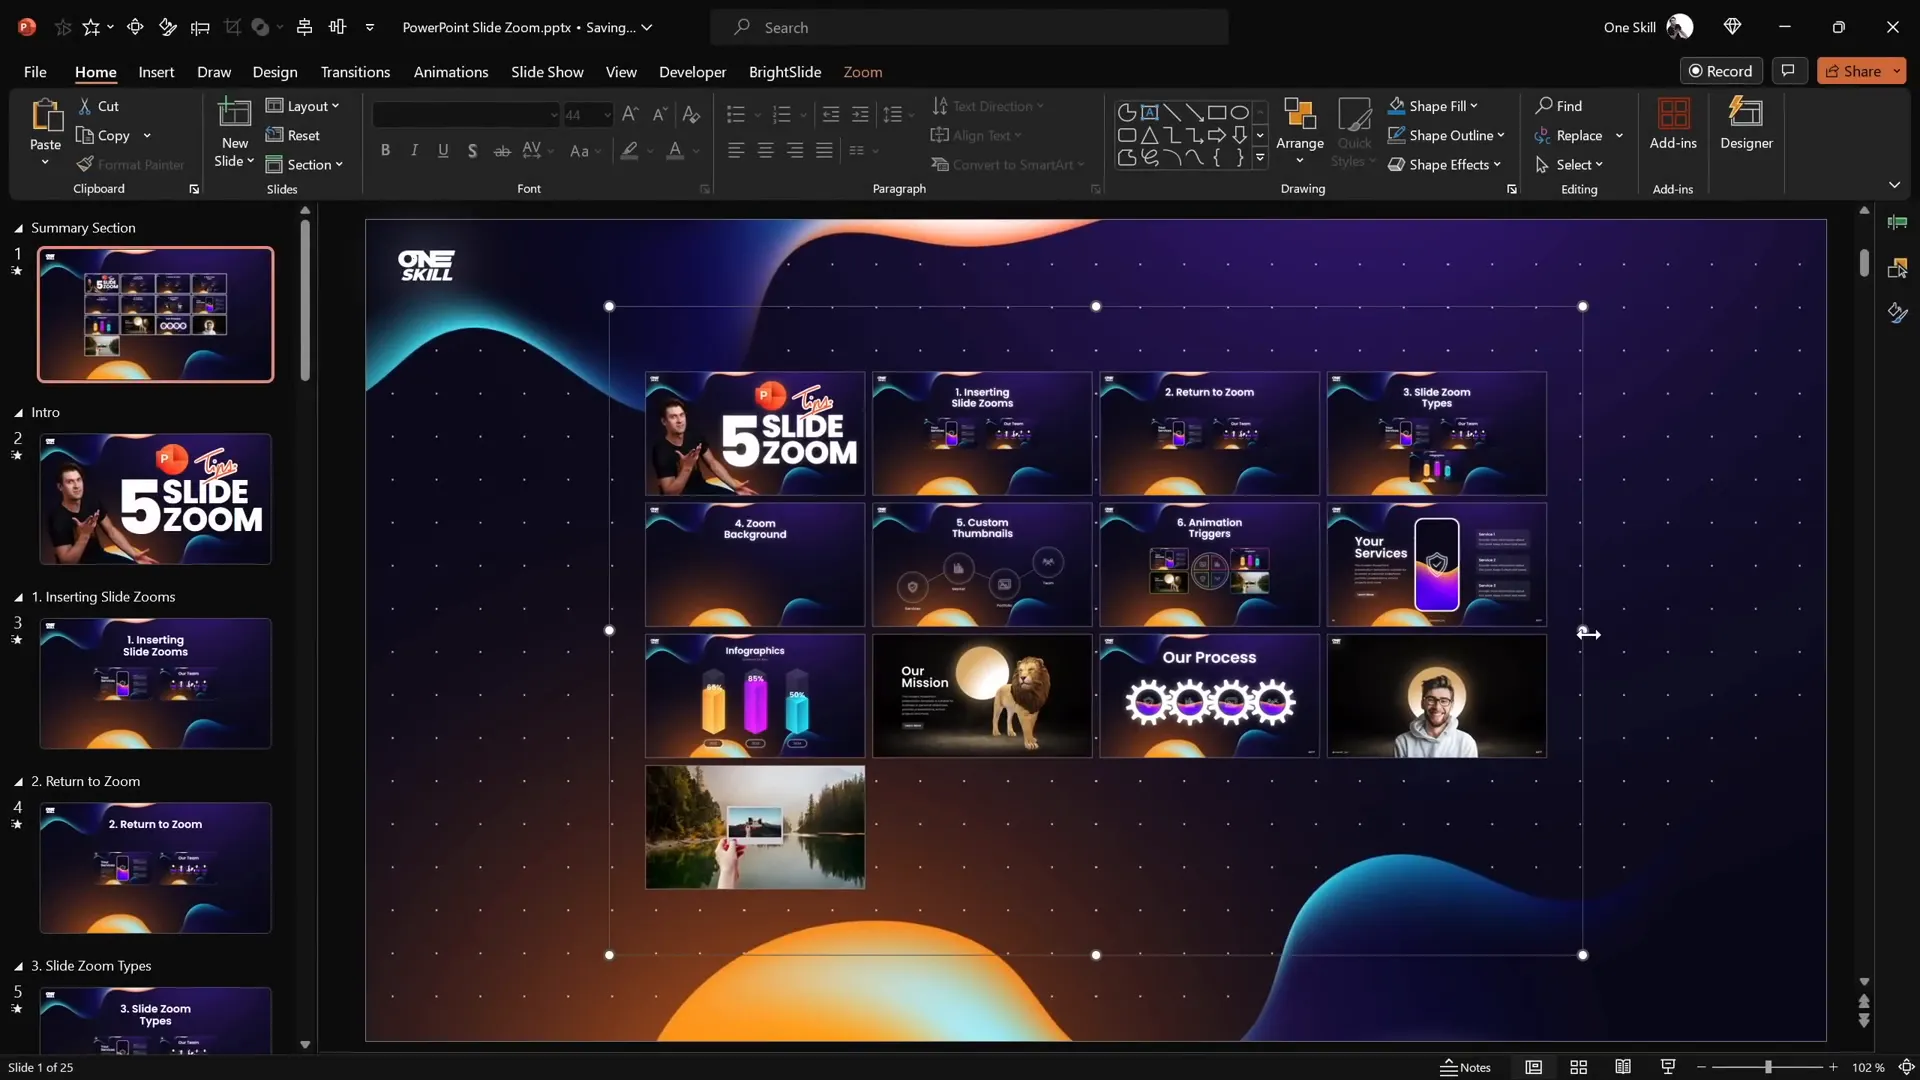The image size is (1920, 1080).
Task: Expand the Shape Fill dropdown
Action: [x=1473, y=106]
